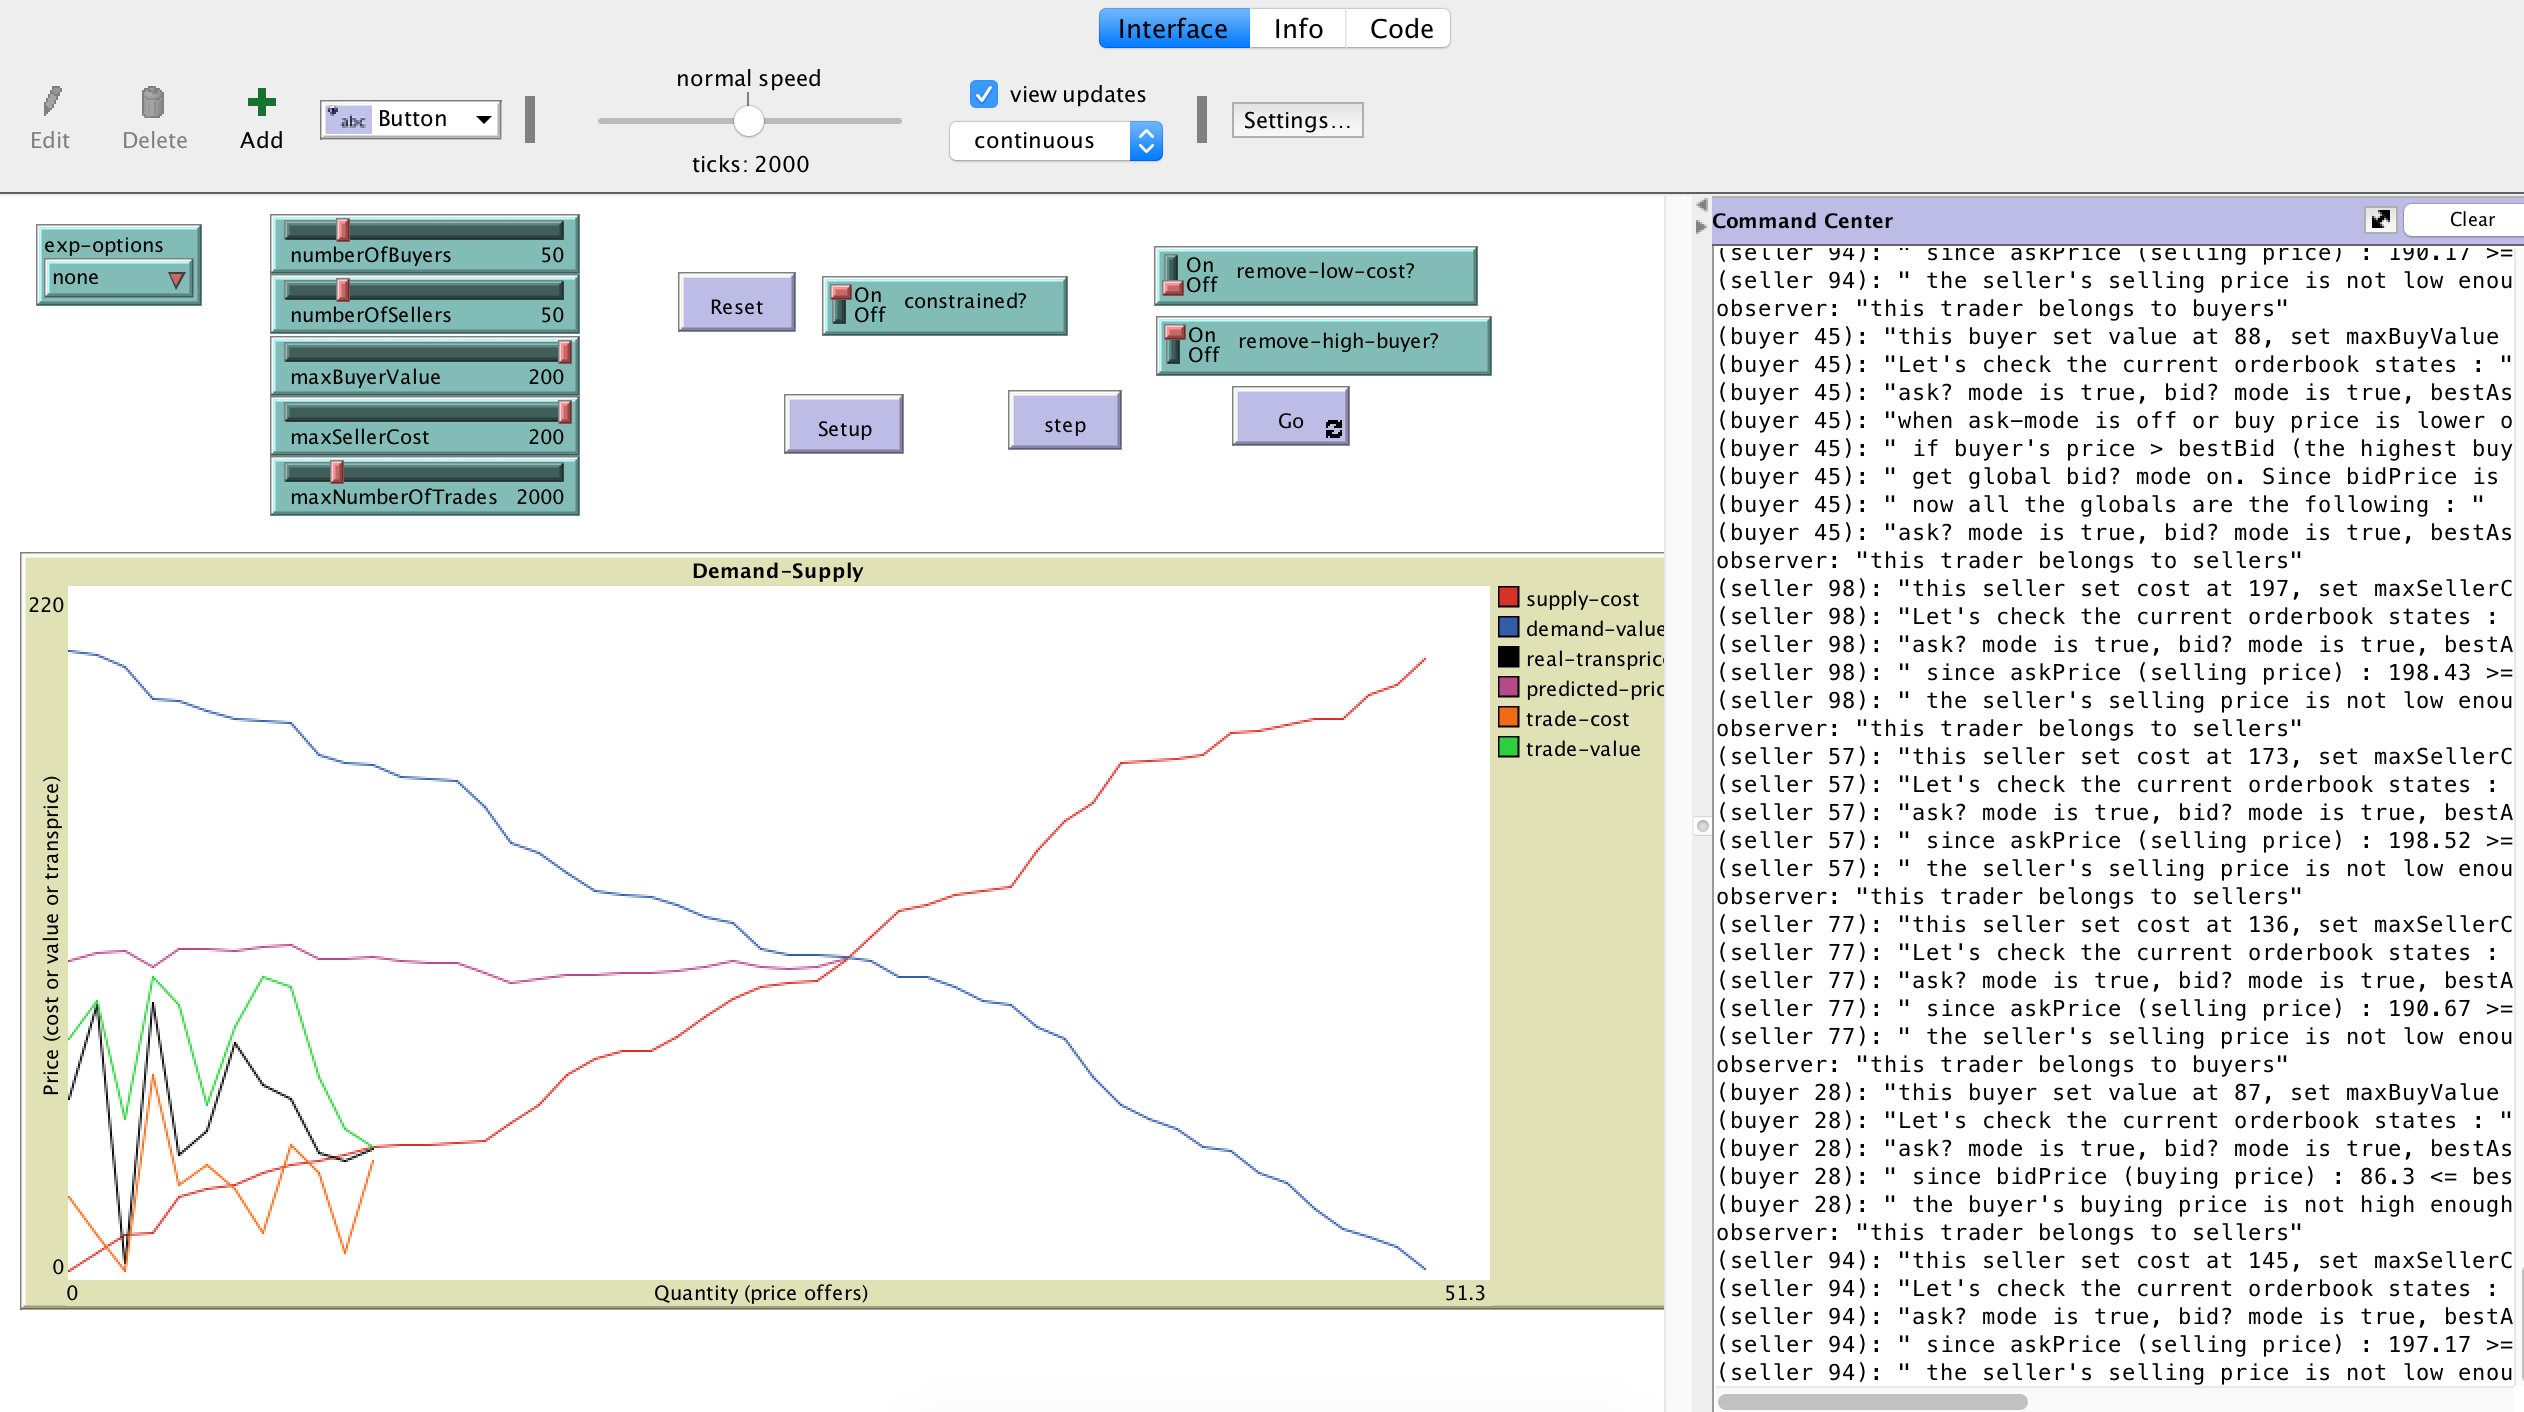Open the exp-options chooser dropdown
This screenshot has height=1412, width=2524.
coord(118,278)
